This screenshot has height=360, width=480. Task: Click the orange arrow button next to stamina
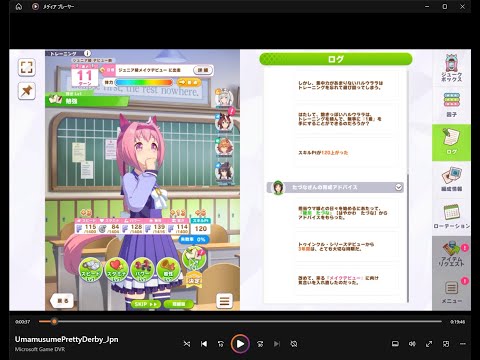(189, 82)
